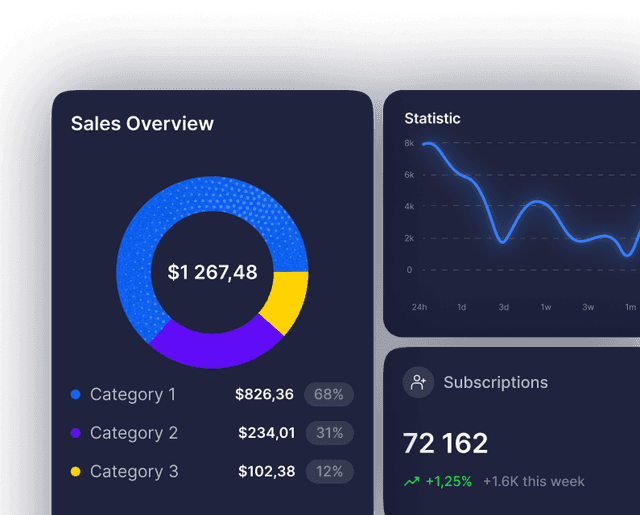Click the green upward trend arrow icon
This screenshot has height=515, width=640.
[412, 482]
